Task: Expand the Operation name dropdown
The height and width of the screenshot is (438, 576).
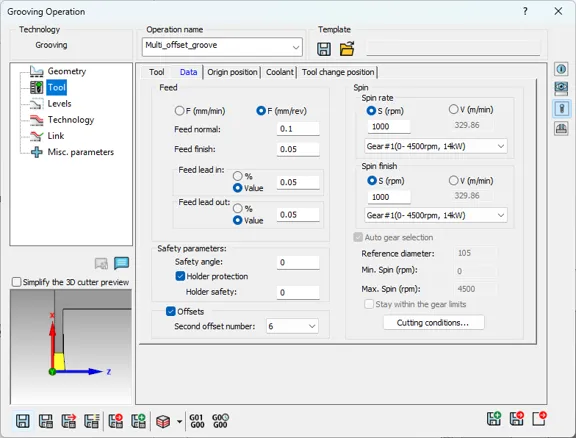Action: 296,47
